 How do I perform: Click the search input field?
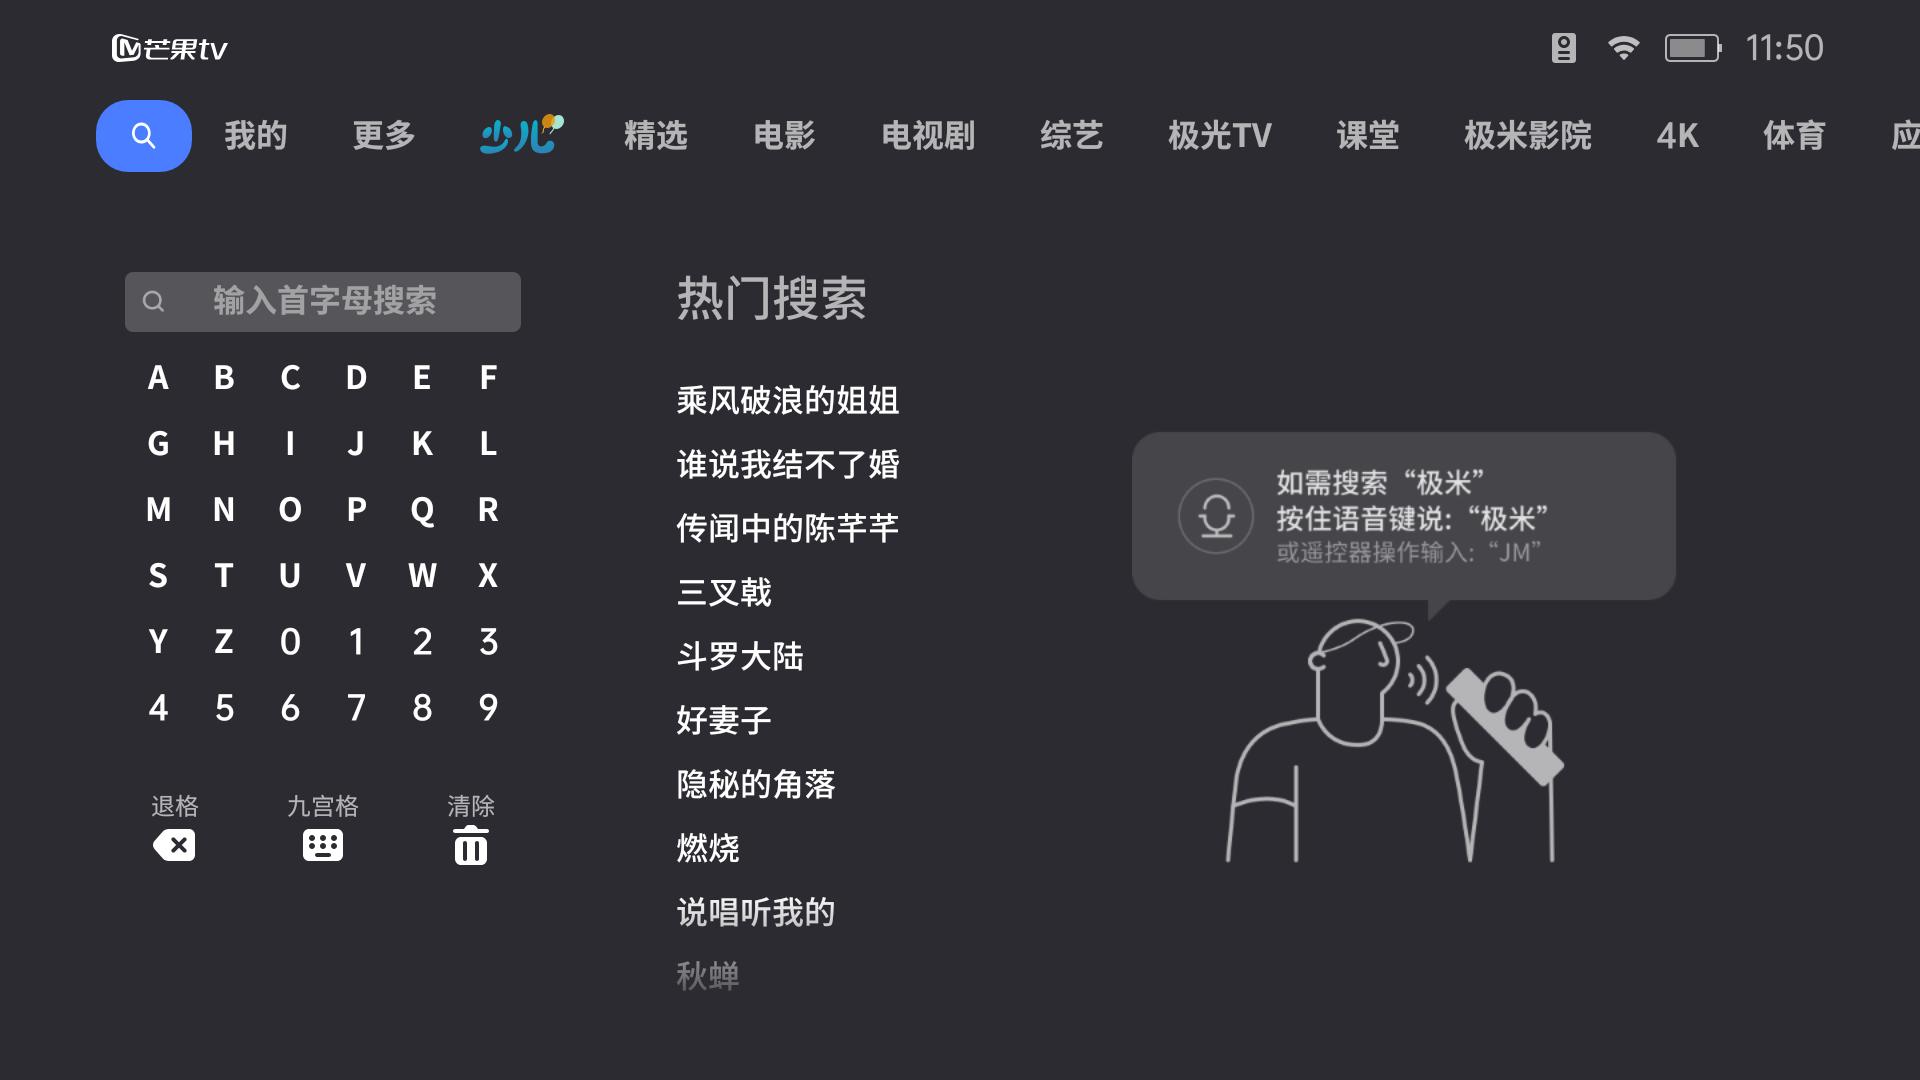click(x=323, y=301)
